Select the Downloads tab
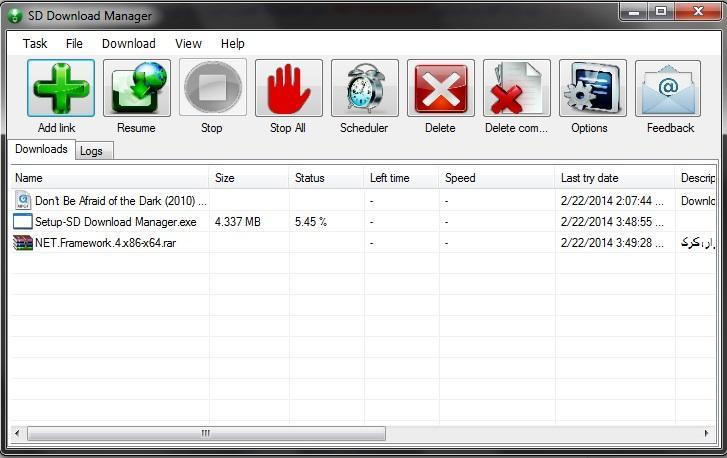The width and height of the screenshot is (727, 458). tap(41, 149)
